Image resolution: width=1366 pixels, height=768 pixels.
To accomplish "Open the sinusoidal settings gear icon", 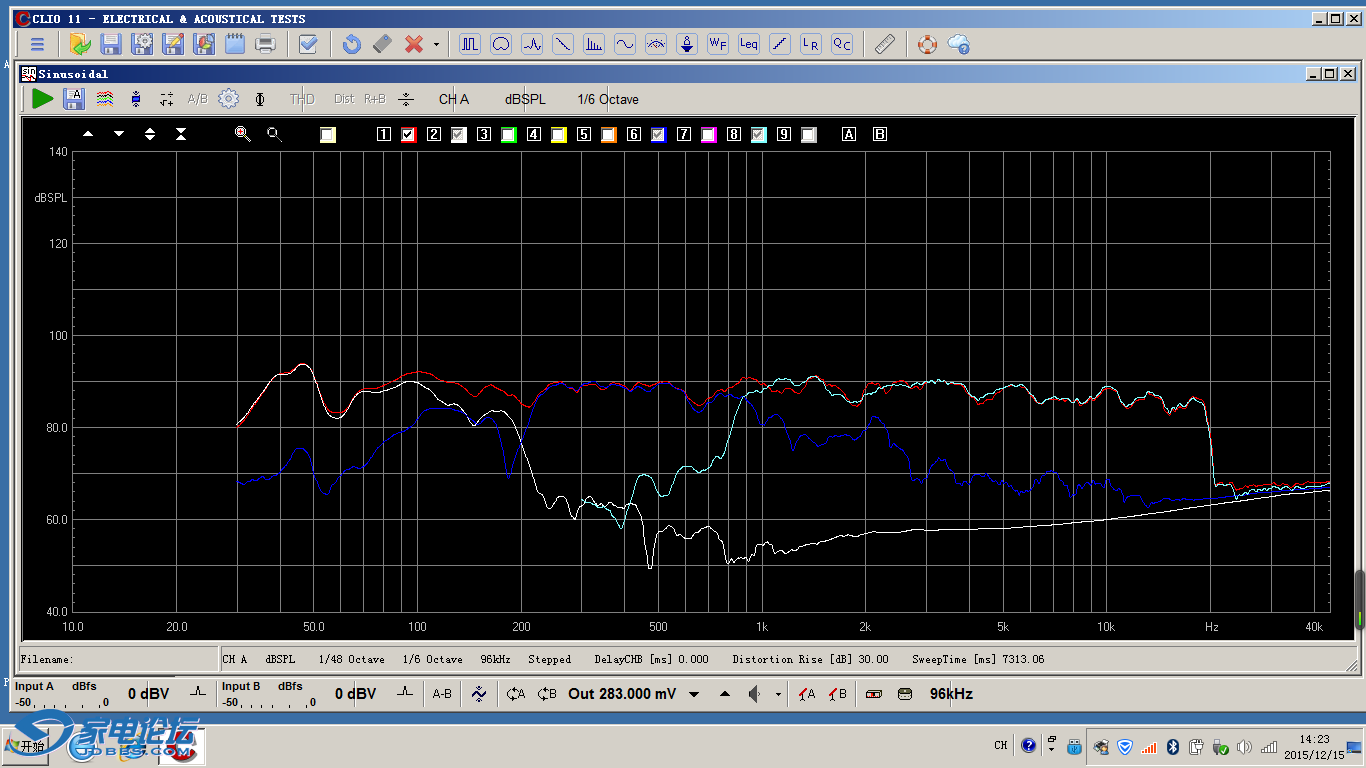I will 229,98.
